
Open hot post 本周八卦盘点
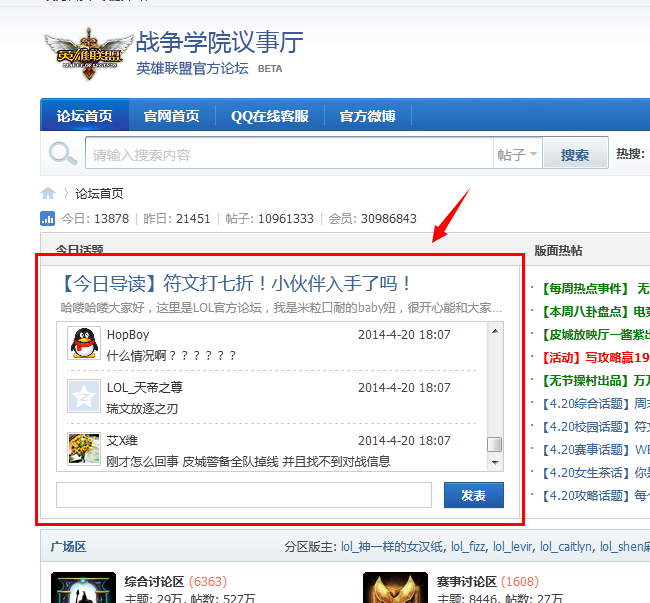pos(595,311)
